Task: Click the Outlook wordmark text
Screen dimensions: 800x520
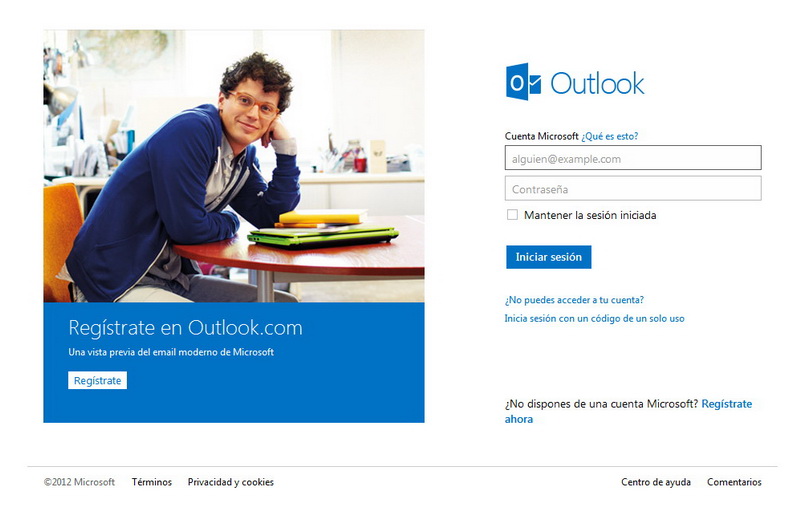Action: click(597, 84)
